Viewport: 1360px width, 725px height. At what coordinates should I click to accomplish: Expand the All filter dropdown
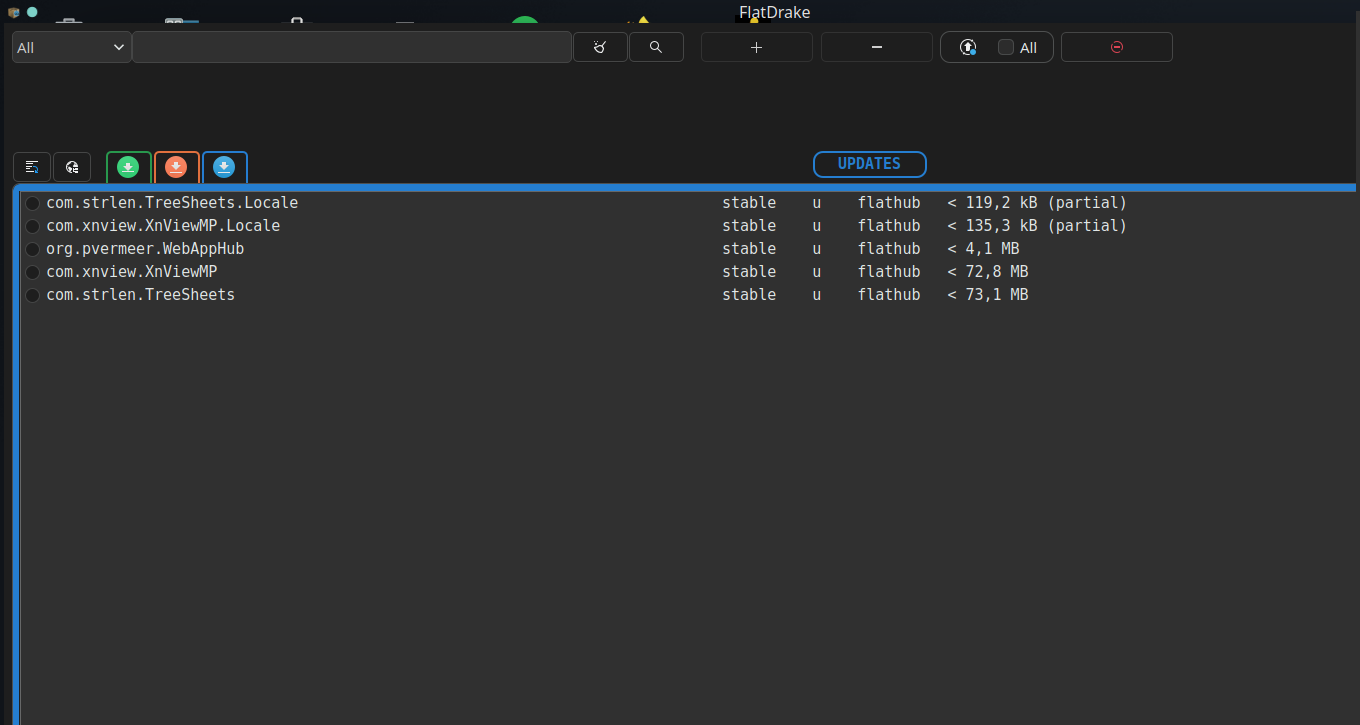tap(71, 47)
